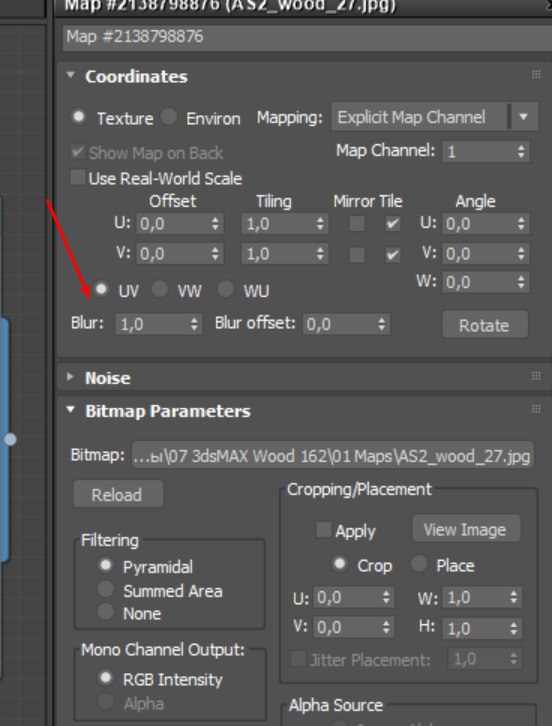Uncheck the V Tile checkbox

click(393, 255)
